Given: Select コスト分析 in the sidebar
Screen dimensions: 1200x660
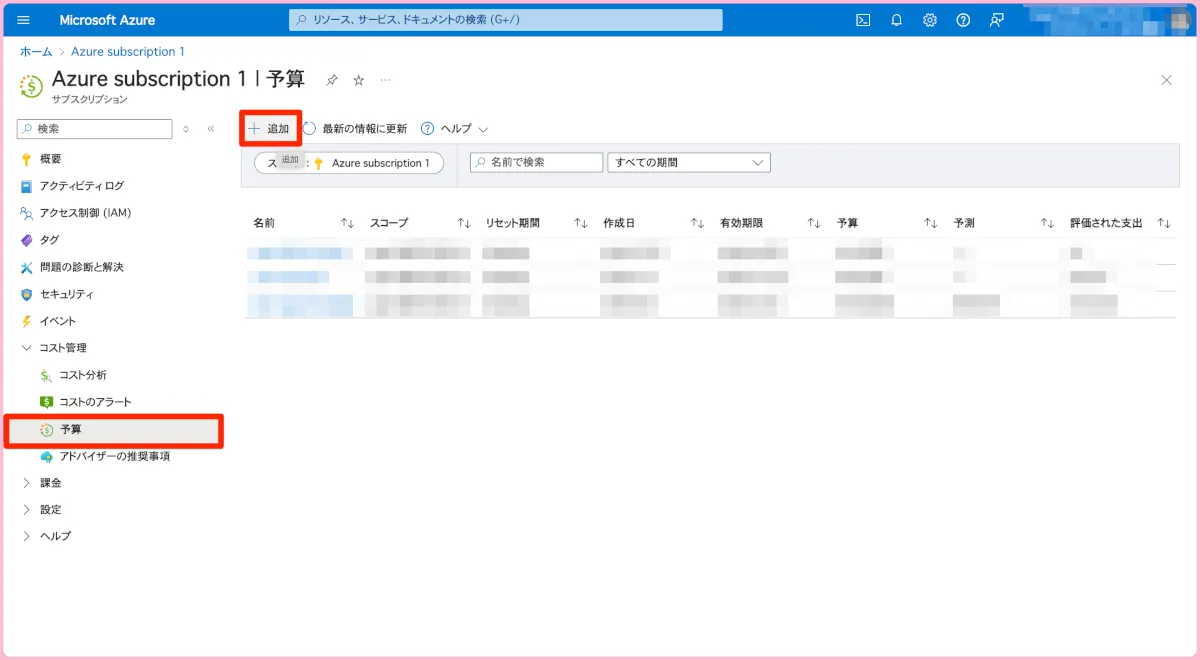Looking at the screenshot, I should click(x=82, y=375).
